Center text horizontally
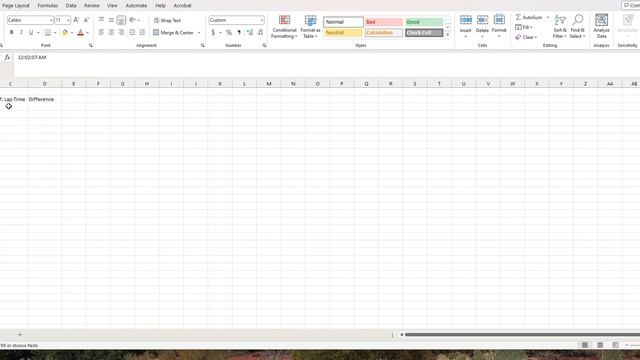 111,32
